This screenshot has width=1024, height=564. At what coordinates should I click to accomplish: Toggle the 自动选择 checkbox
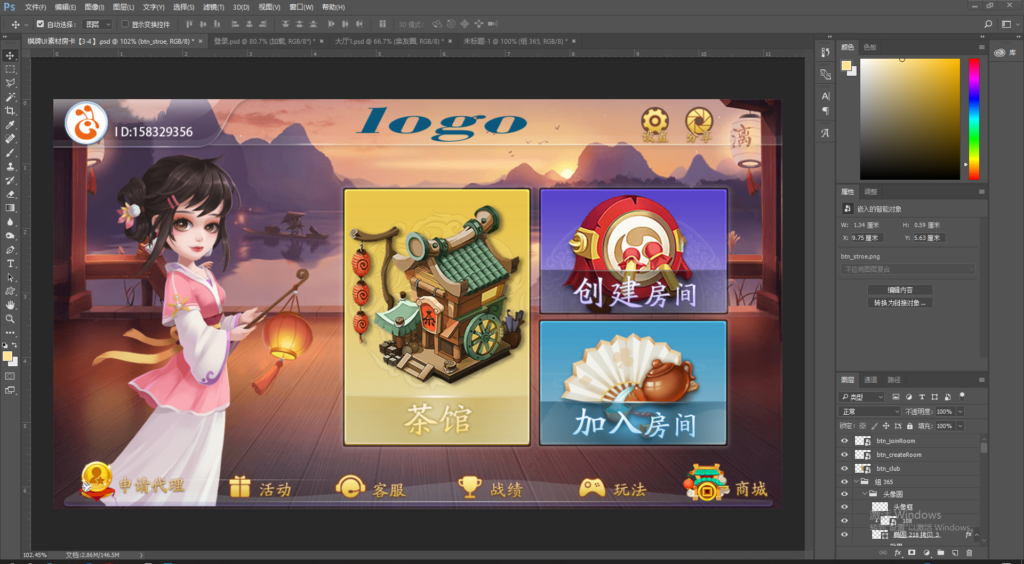click(40, 23)
